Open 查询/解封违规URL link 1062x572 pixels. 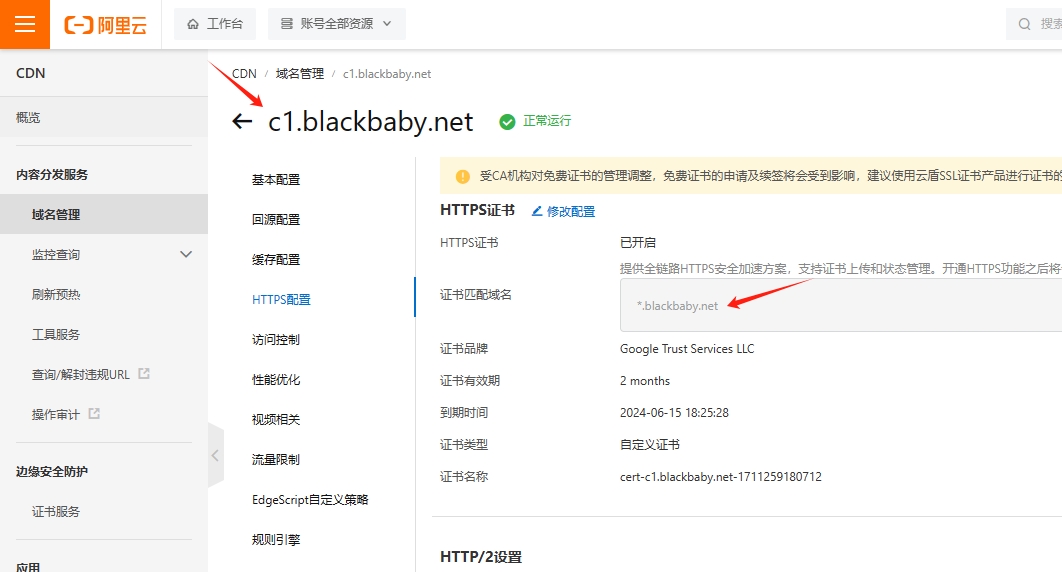point(81,374)
